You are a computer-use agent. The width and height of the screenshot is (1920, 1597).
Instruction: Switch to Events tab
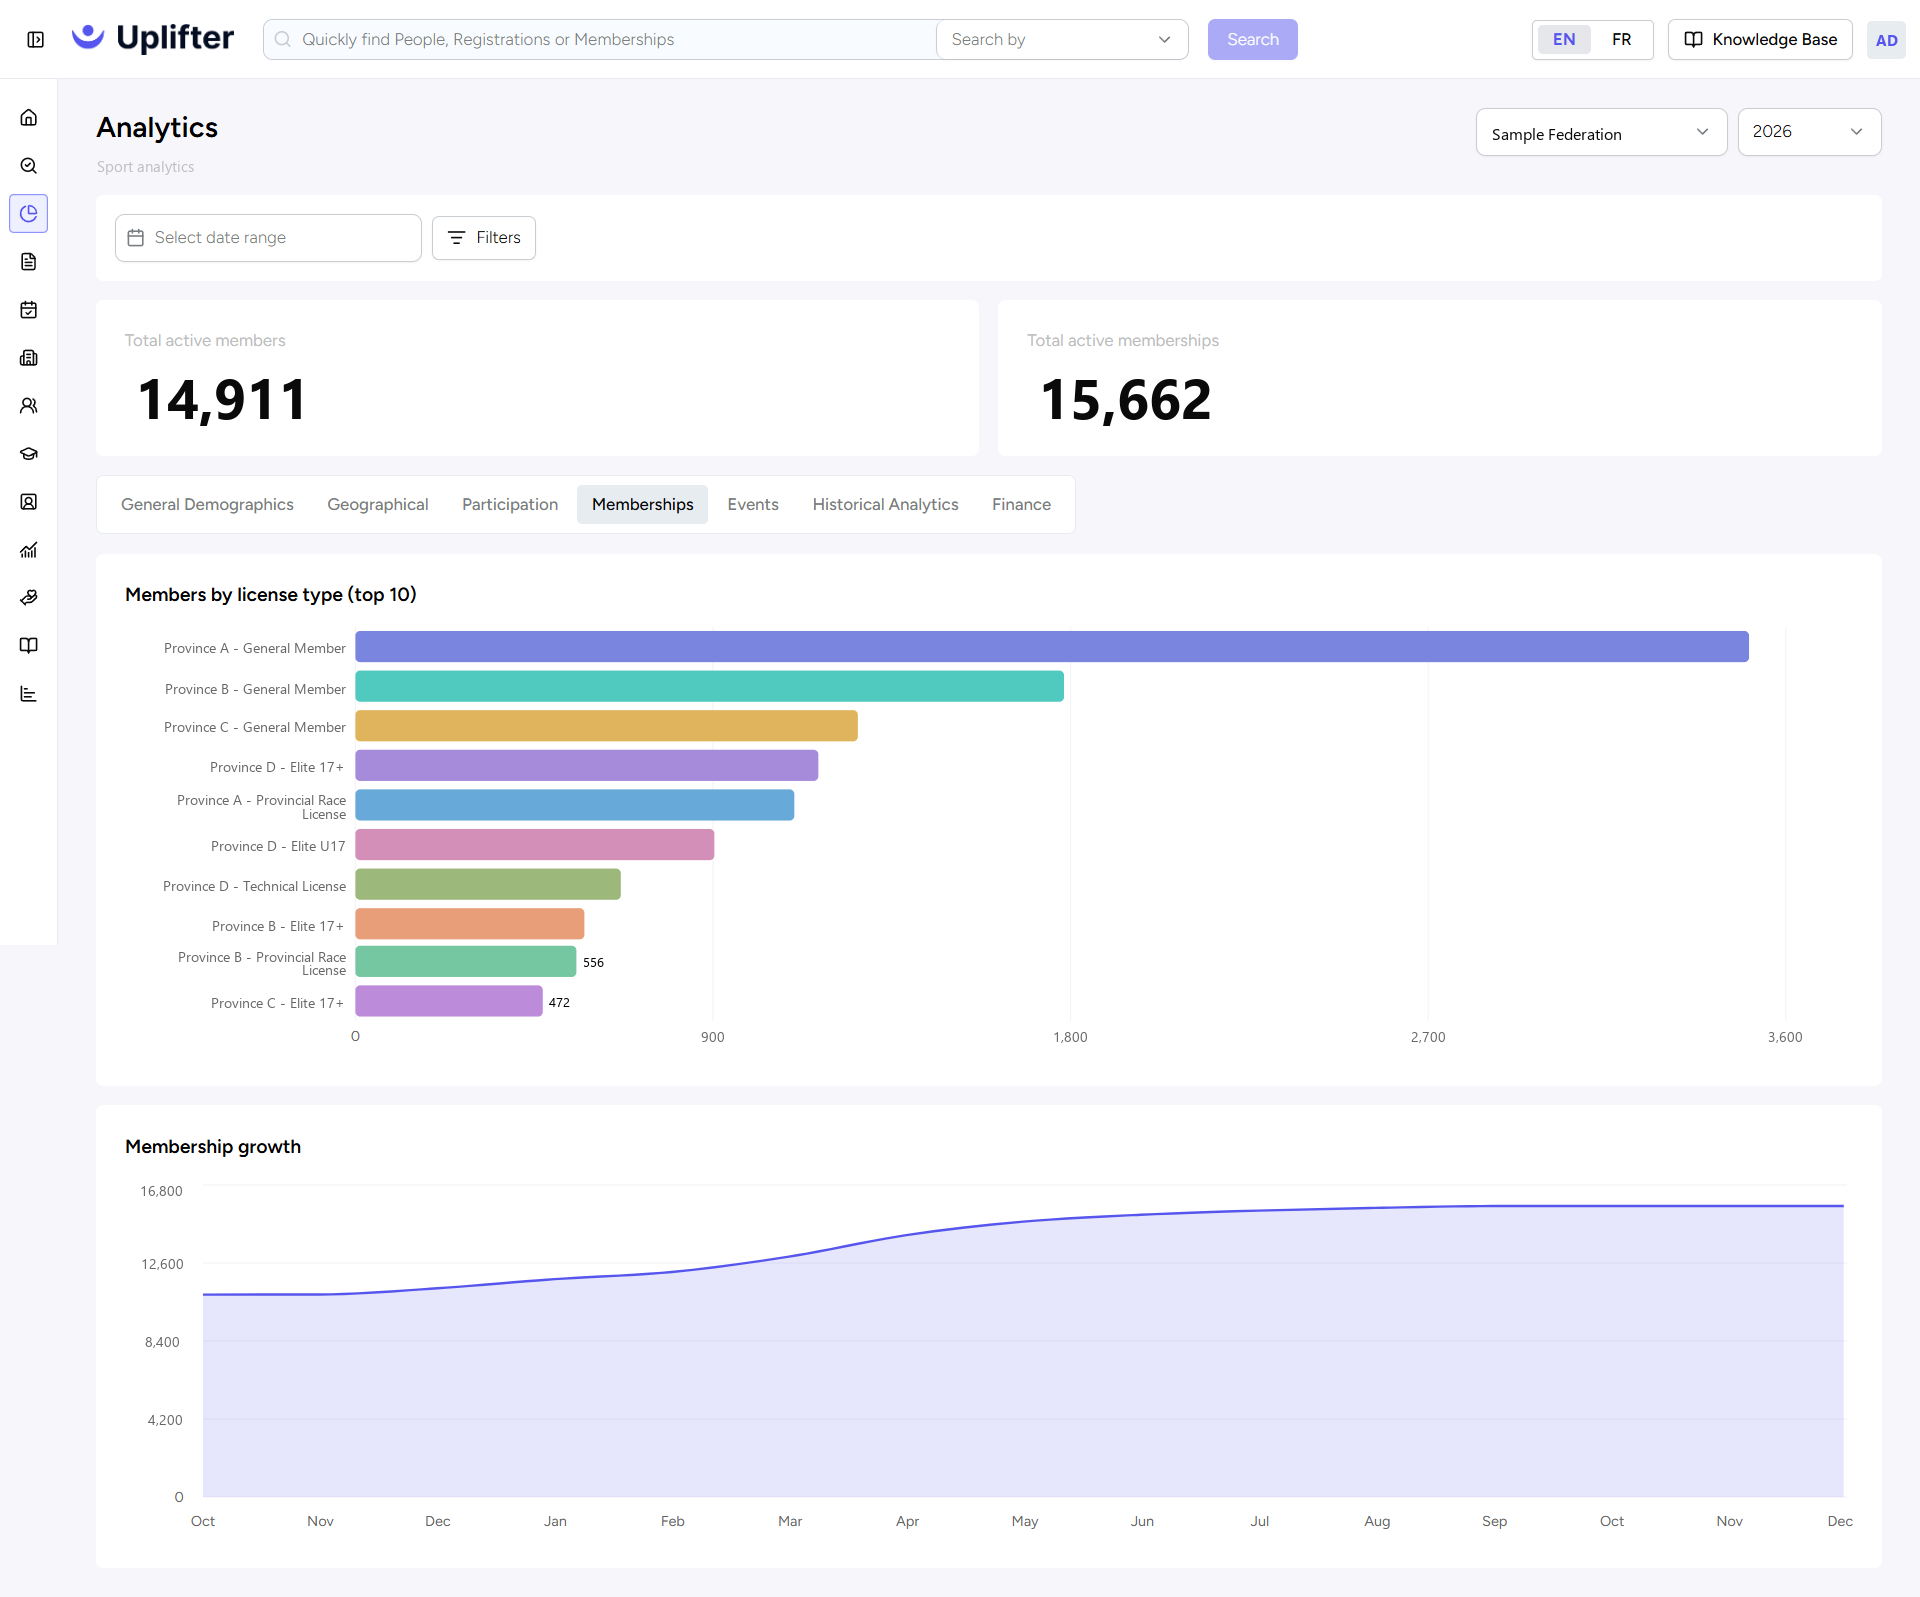753,505
